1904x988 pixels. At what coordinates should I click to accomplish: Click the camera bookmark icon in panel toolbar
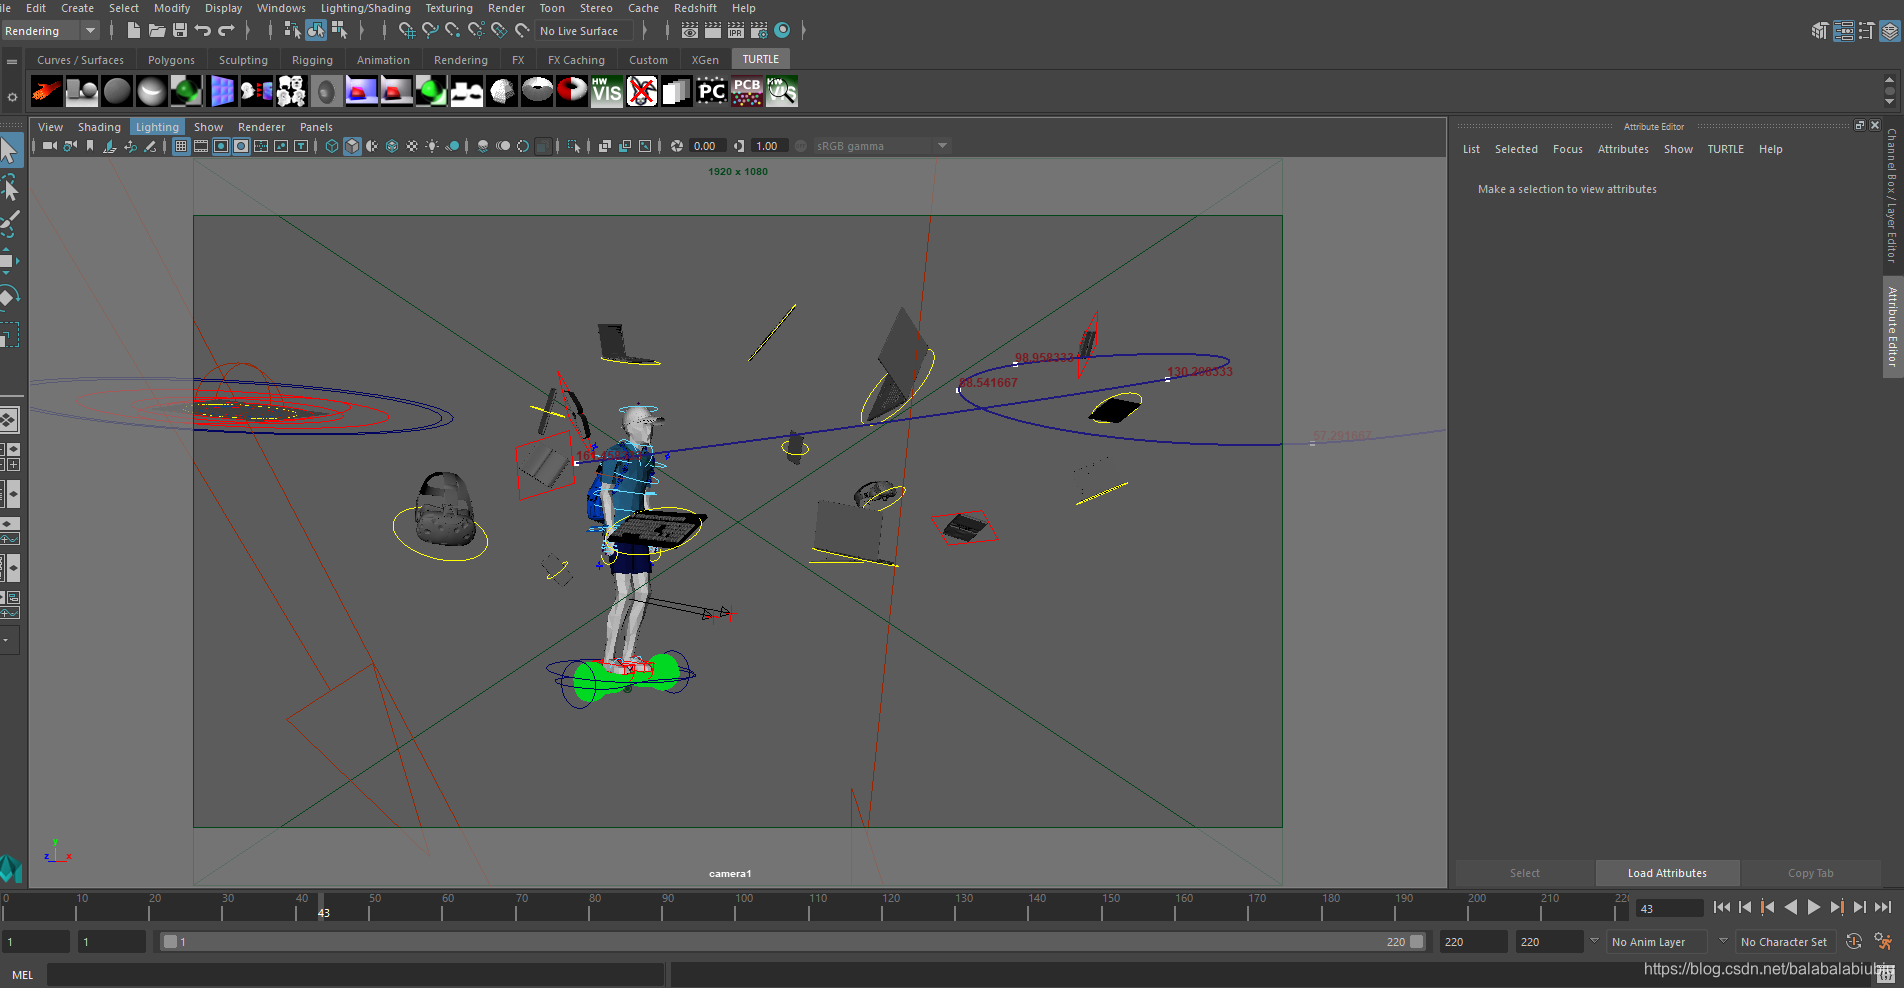(90, 146)
